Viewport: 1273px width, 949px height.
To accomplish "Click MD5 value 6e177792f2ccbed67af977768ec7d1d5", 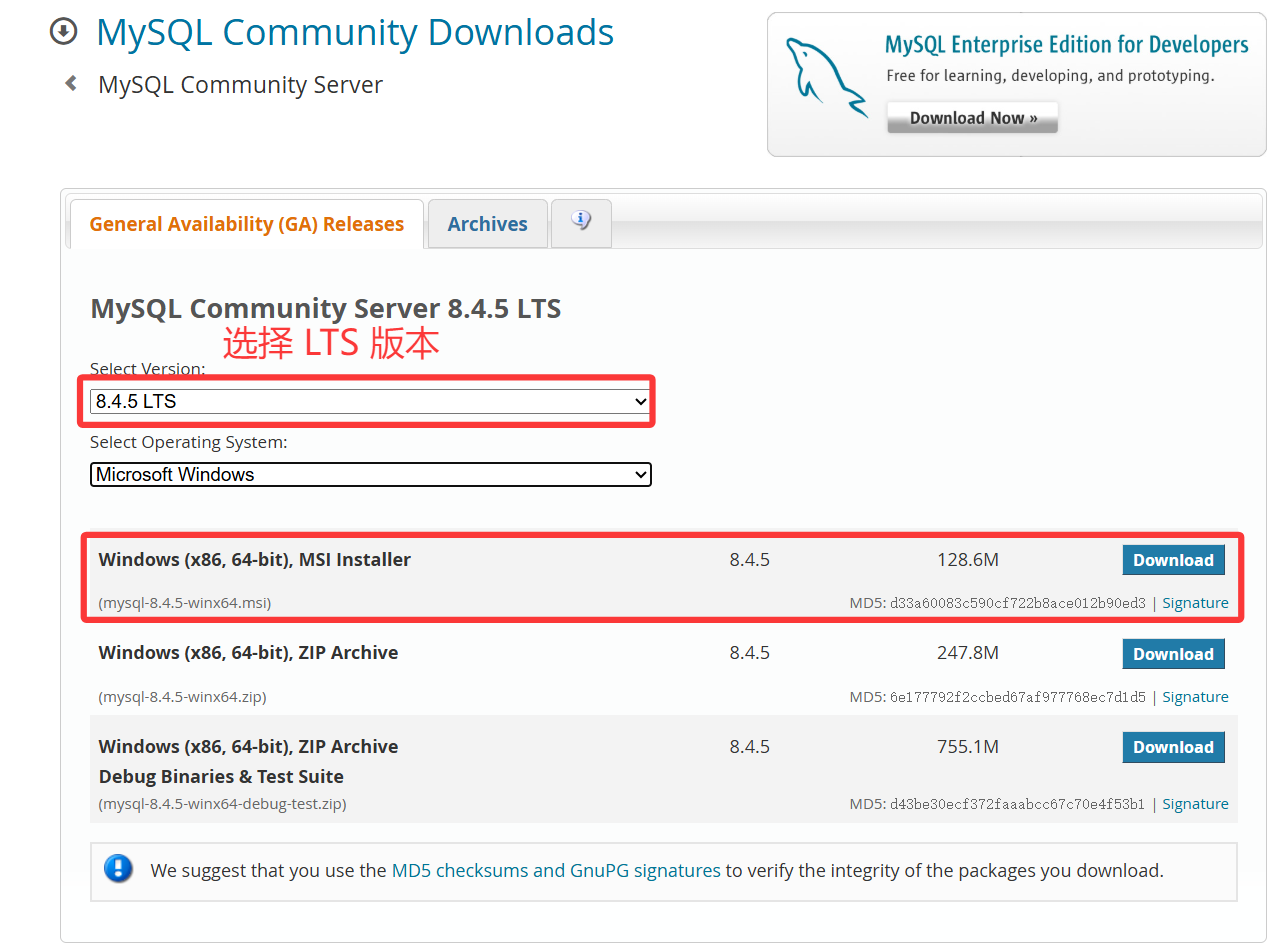I will [1018, 697].
